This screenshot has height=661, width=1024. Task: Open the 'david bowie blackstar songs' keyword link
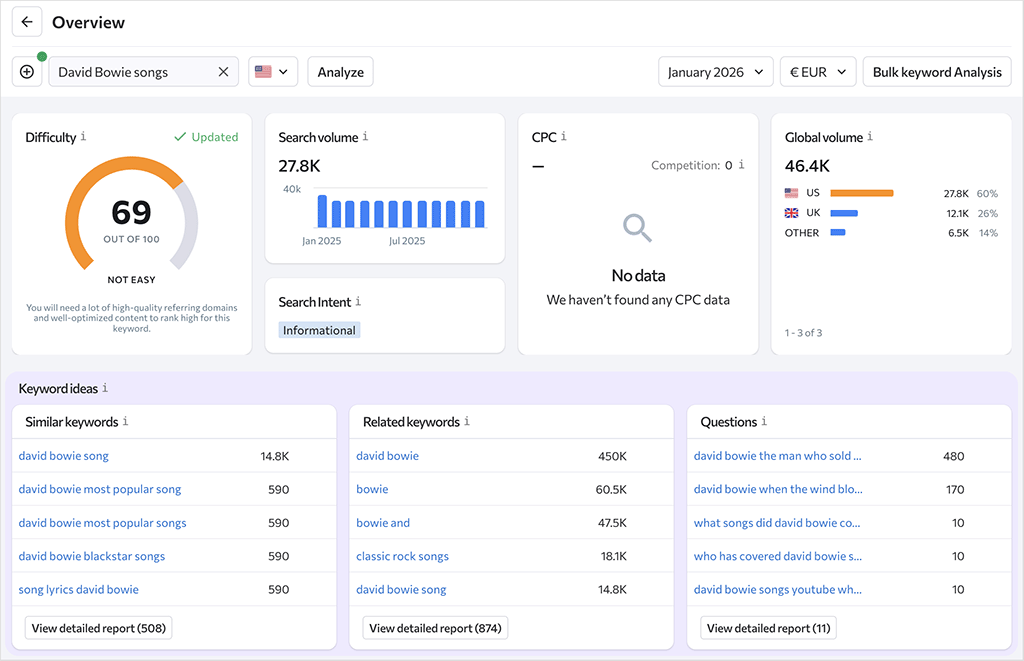[92, 556]
